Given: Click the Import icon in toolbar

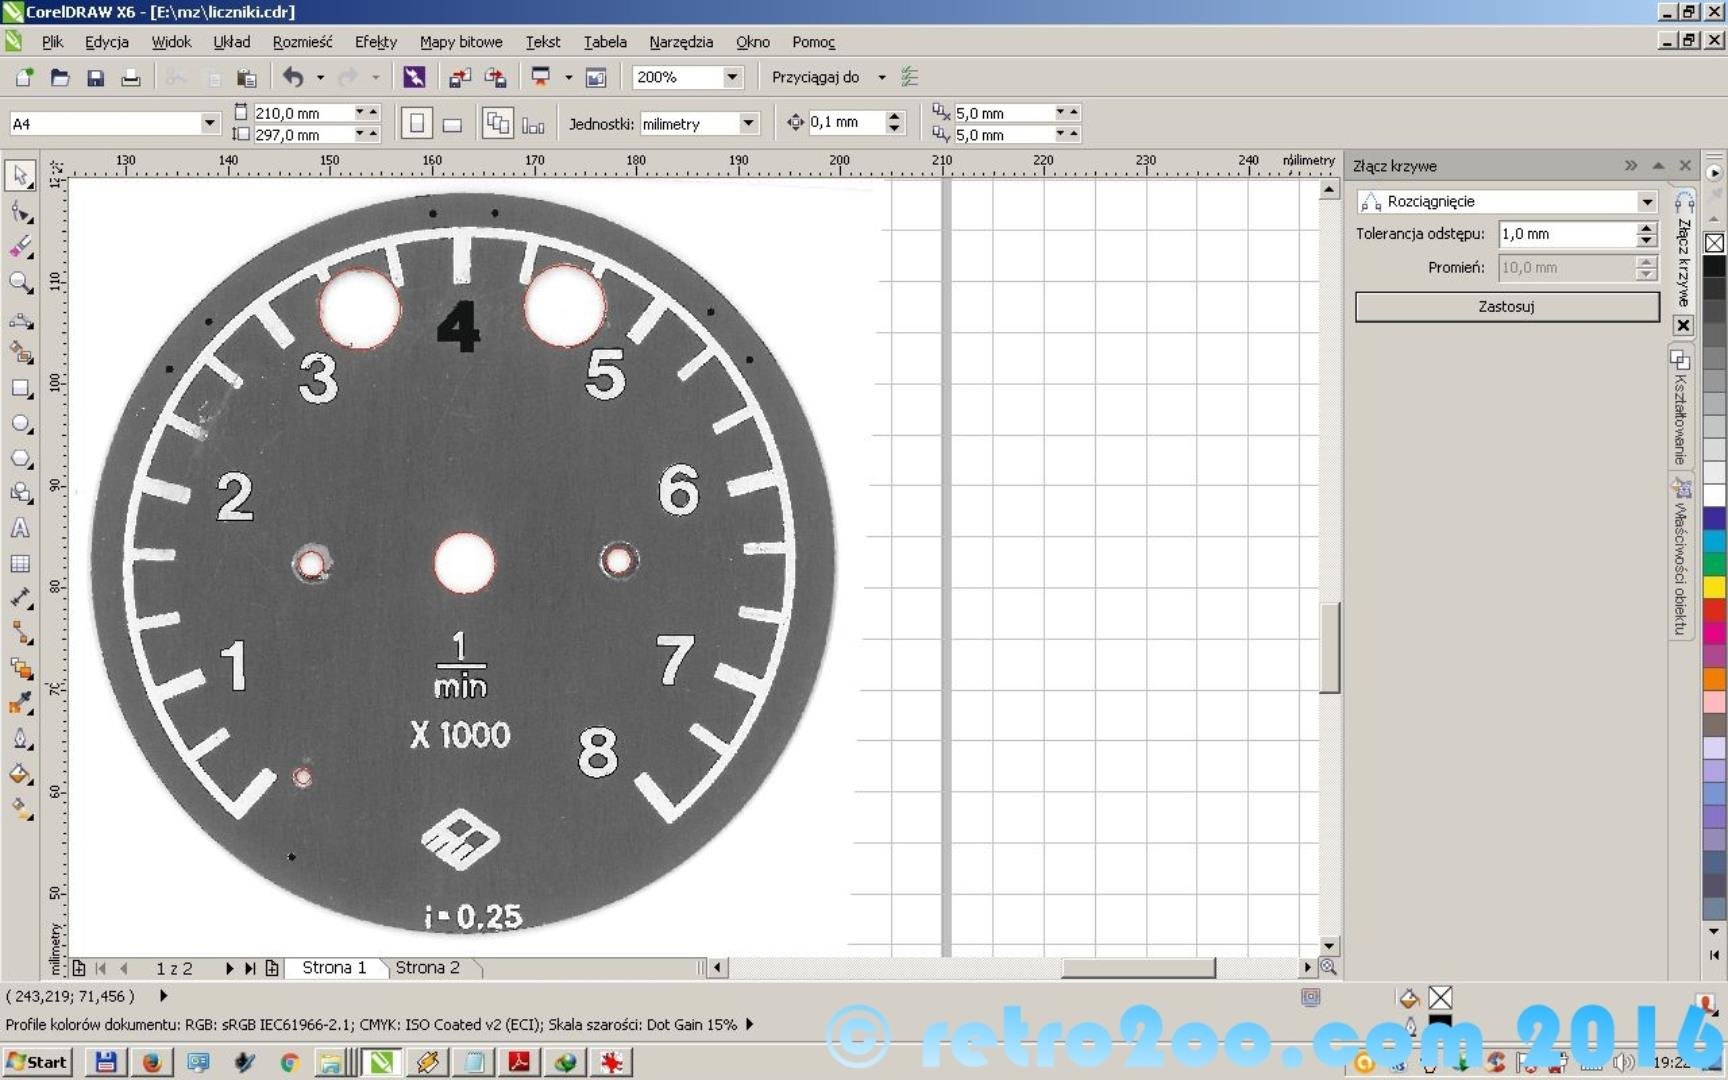Looking at the screenshot, I should 460,77.
